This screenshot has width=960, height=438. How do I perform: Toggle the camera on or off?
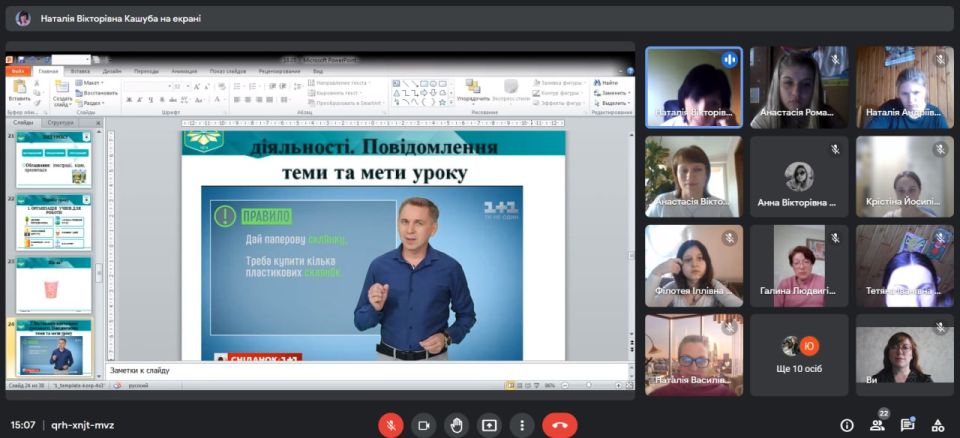423,425
